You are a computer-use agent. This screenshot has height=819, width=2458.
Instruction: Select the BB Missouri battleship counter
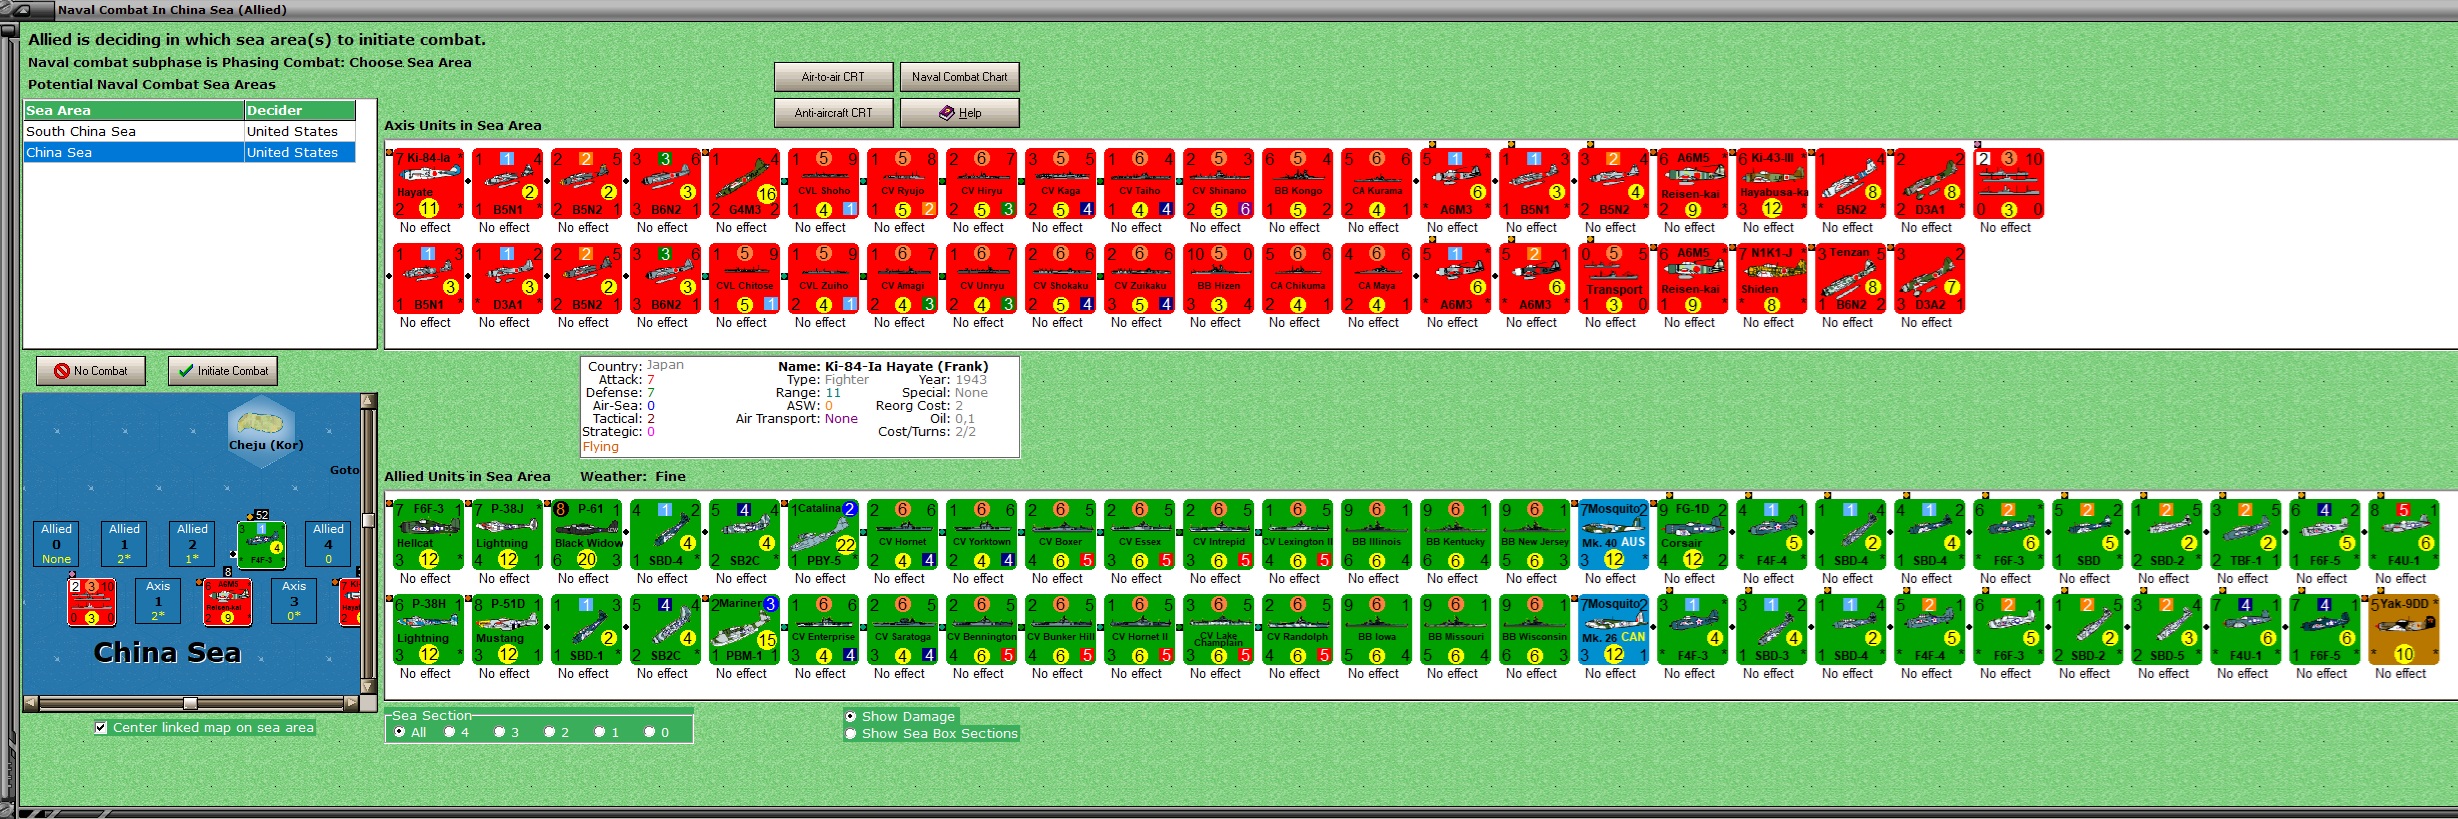(x=1456, y=630)
